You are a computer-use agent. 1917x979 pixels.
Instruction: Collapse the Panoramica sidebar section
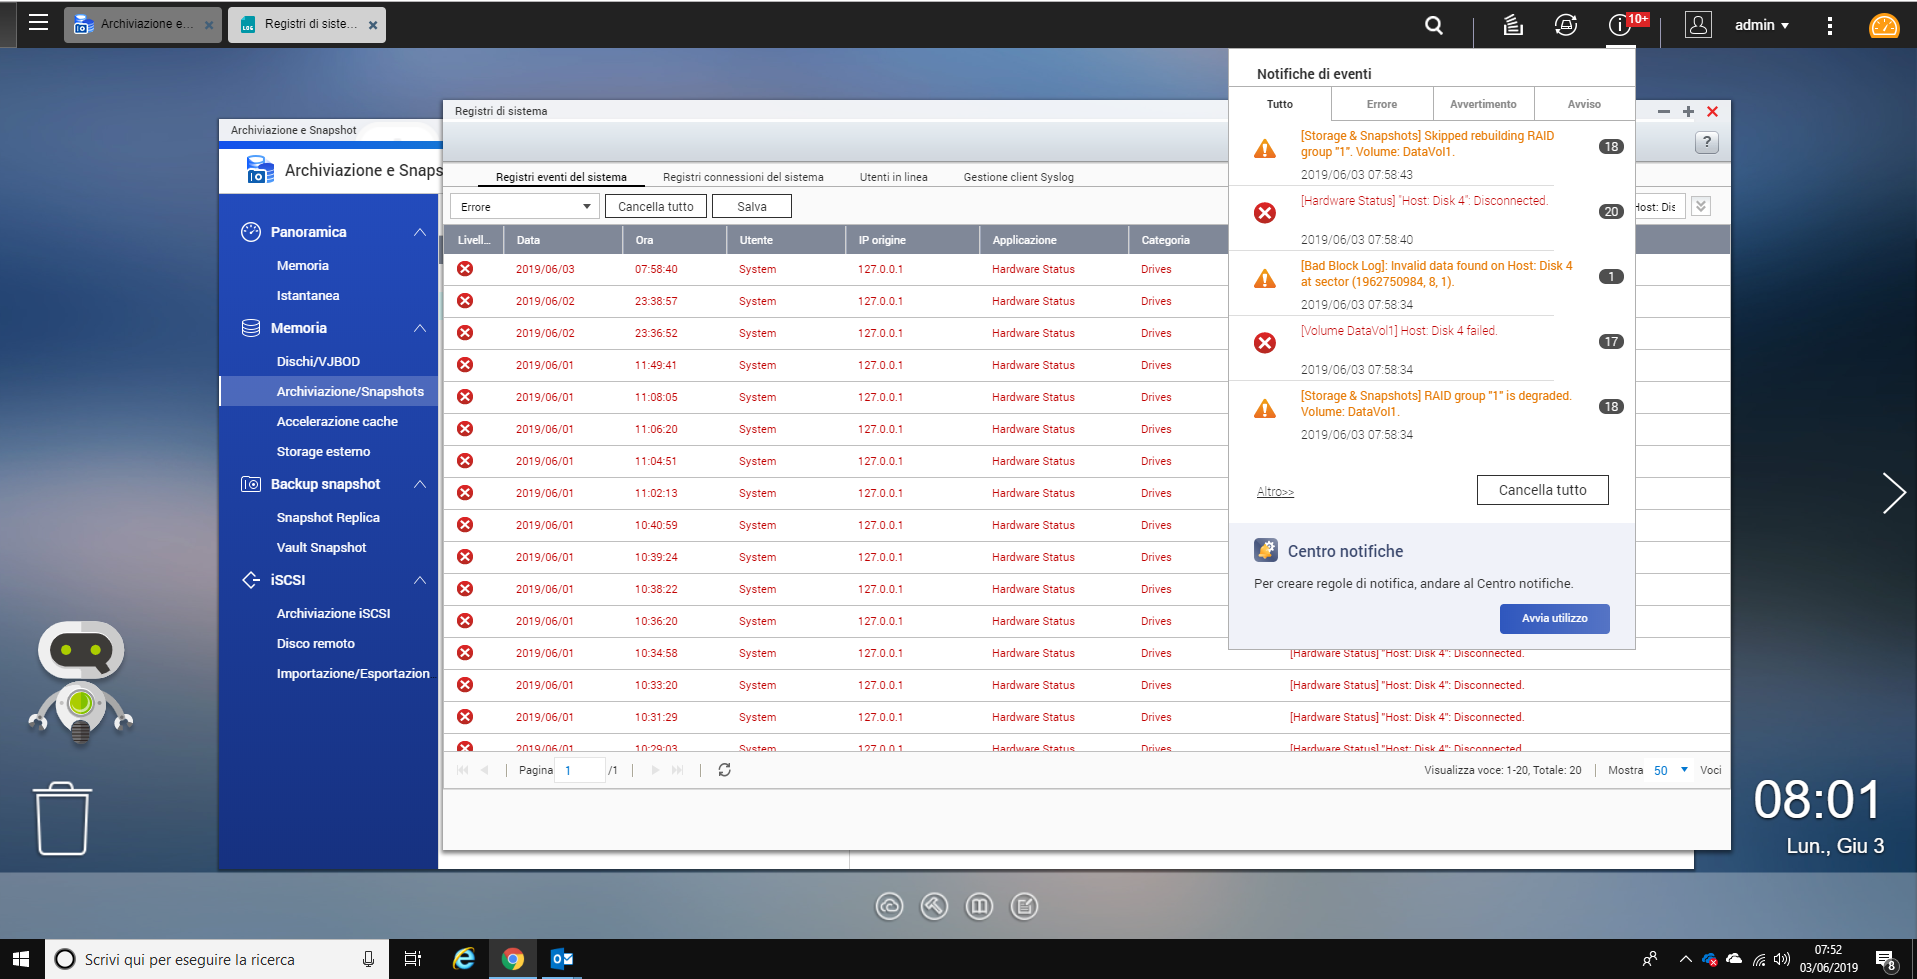419,232
